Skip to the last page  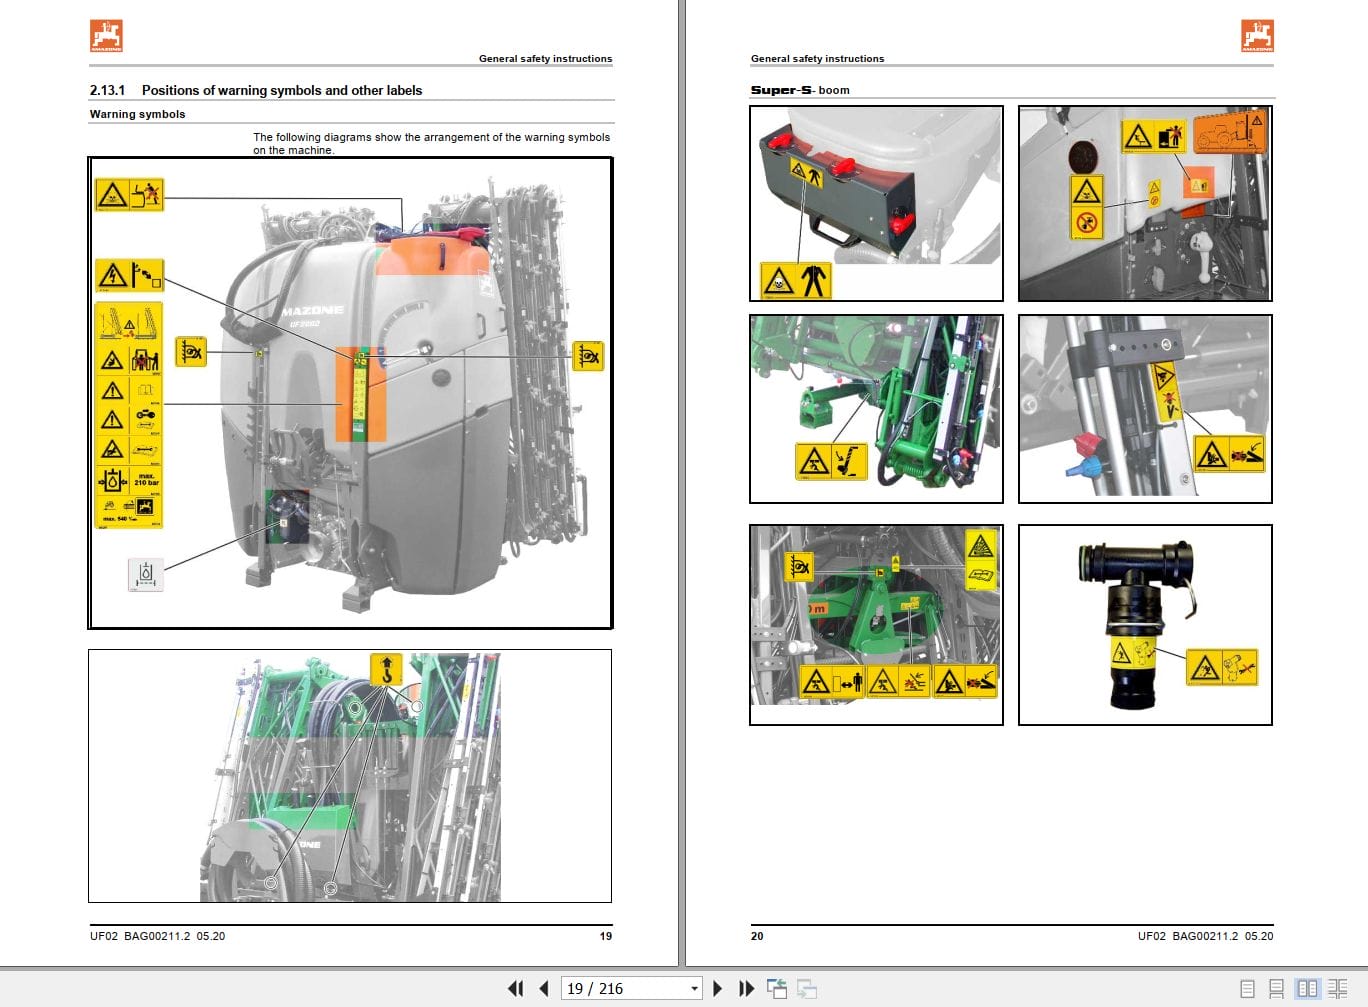746,988
